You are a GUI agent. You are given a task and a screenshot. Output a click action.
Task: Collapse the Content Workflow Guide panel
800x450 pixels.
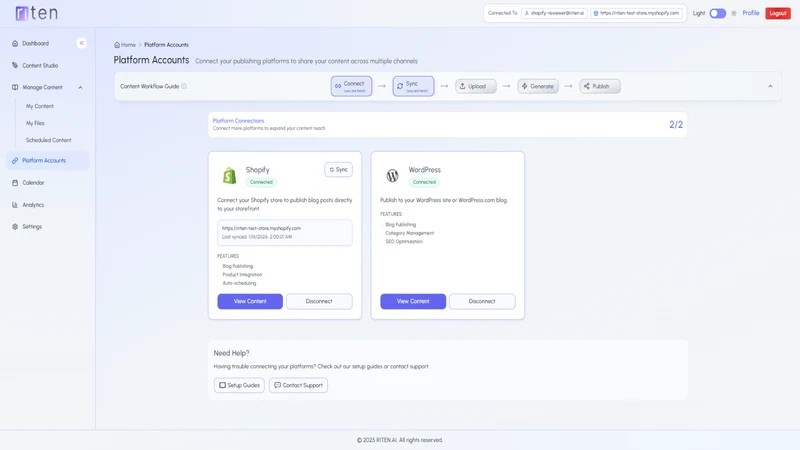[770, 86]
